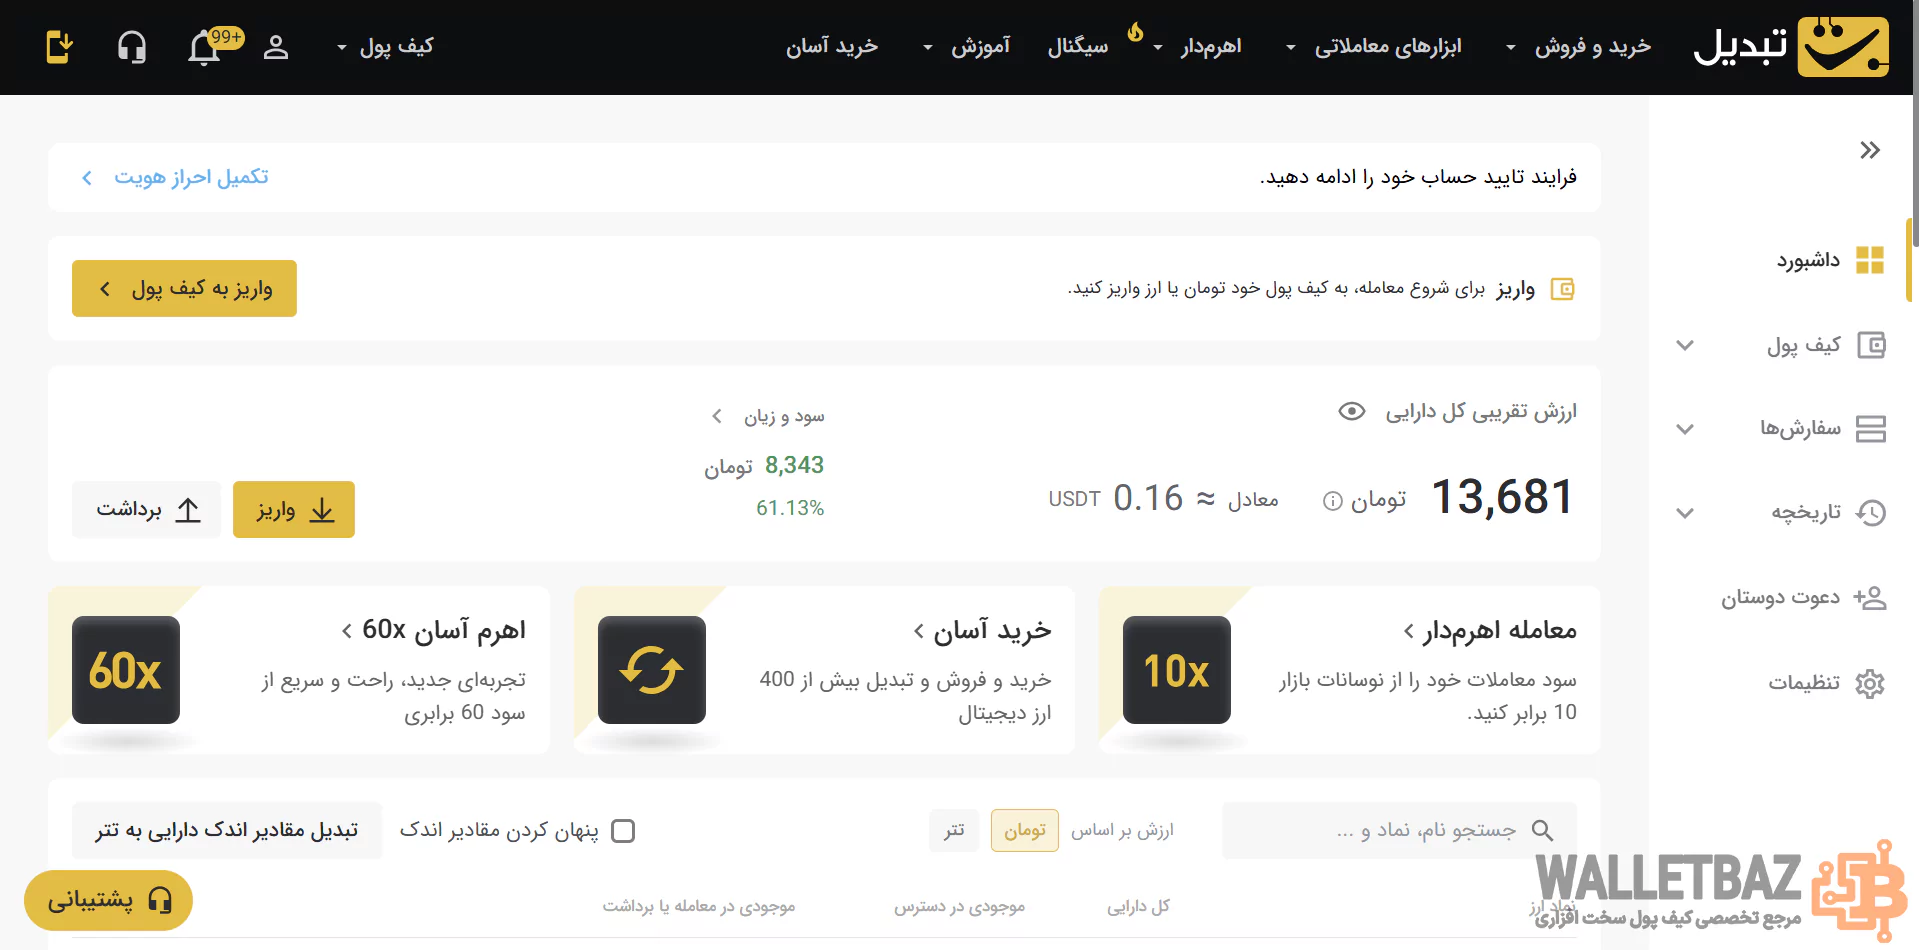1919x950 pixels.
Task: Open سیگنال in top navigation
Action: point(1077,47)
